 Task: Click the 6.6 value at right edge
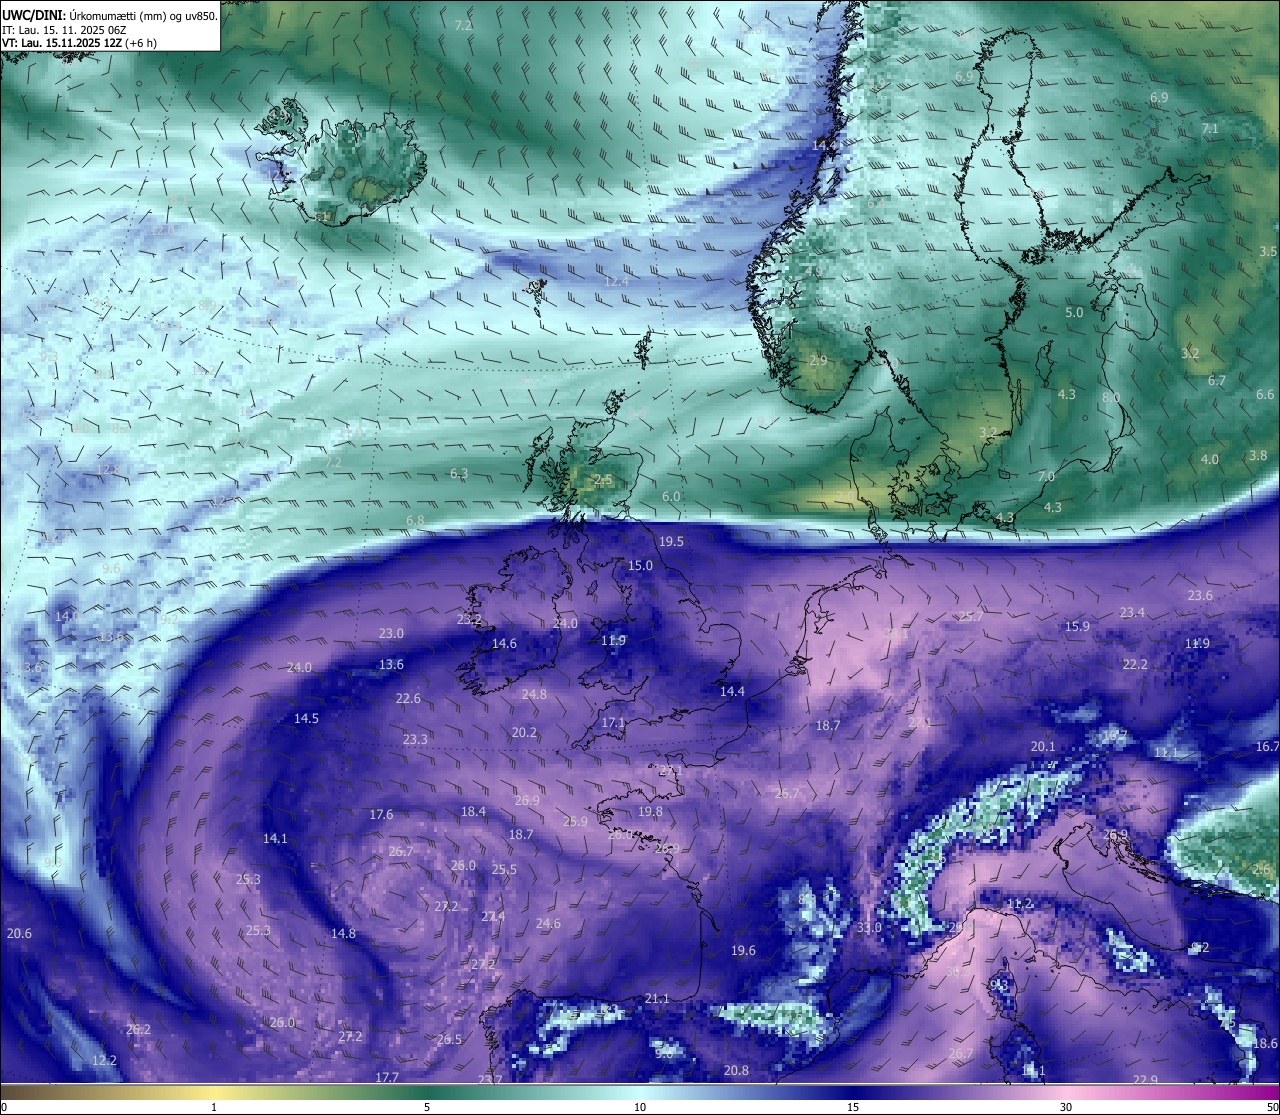point(1265,394)
